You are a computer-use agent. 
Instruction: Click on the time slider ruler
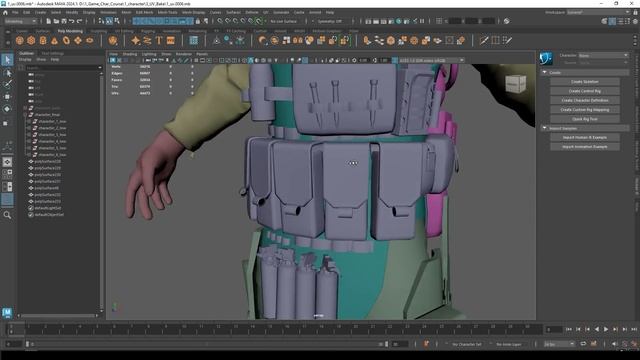pyautogui.click(x=276, y=329)
